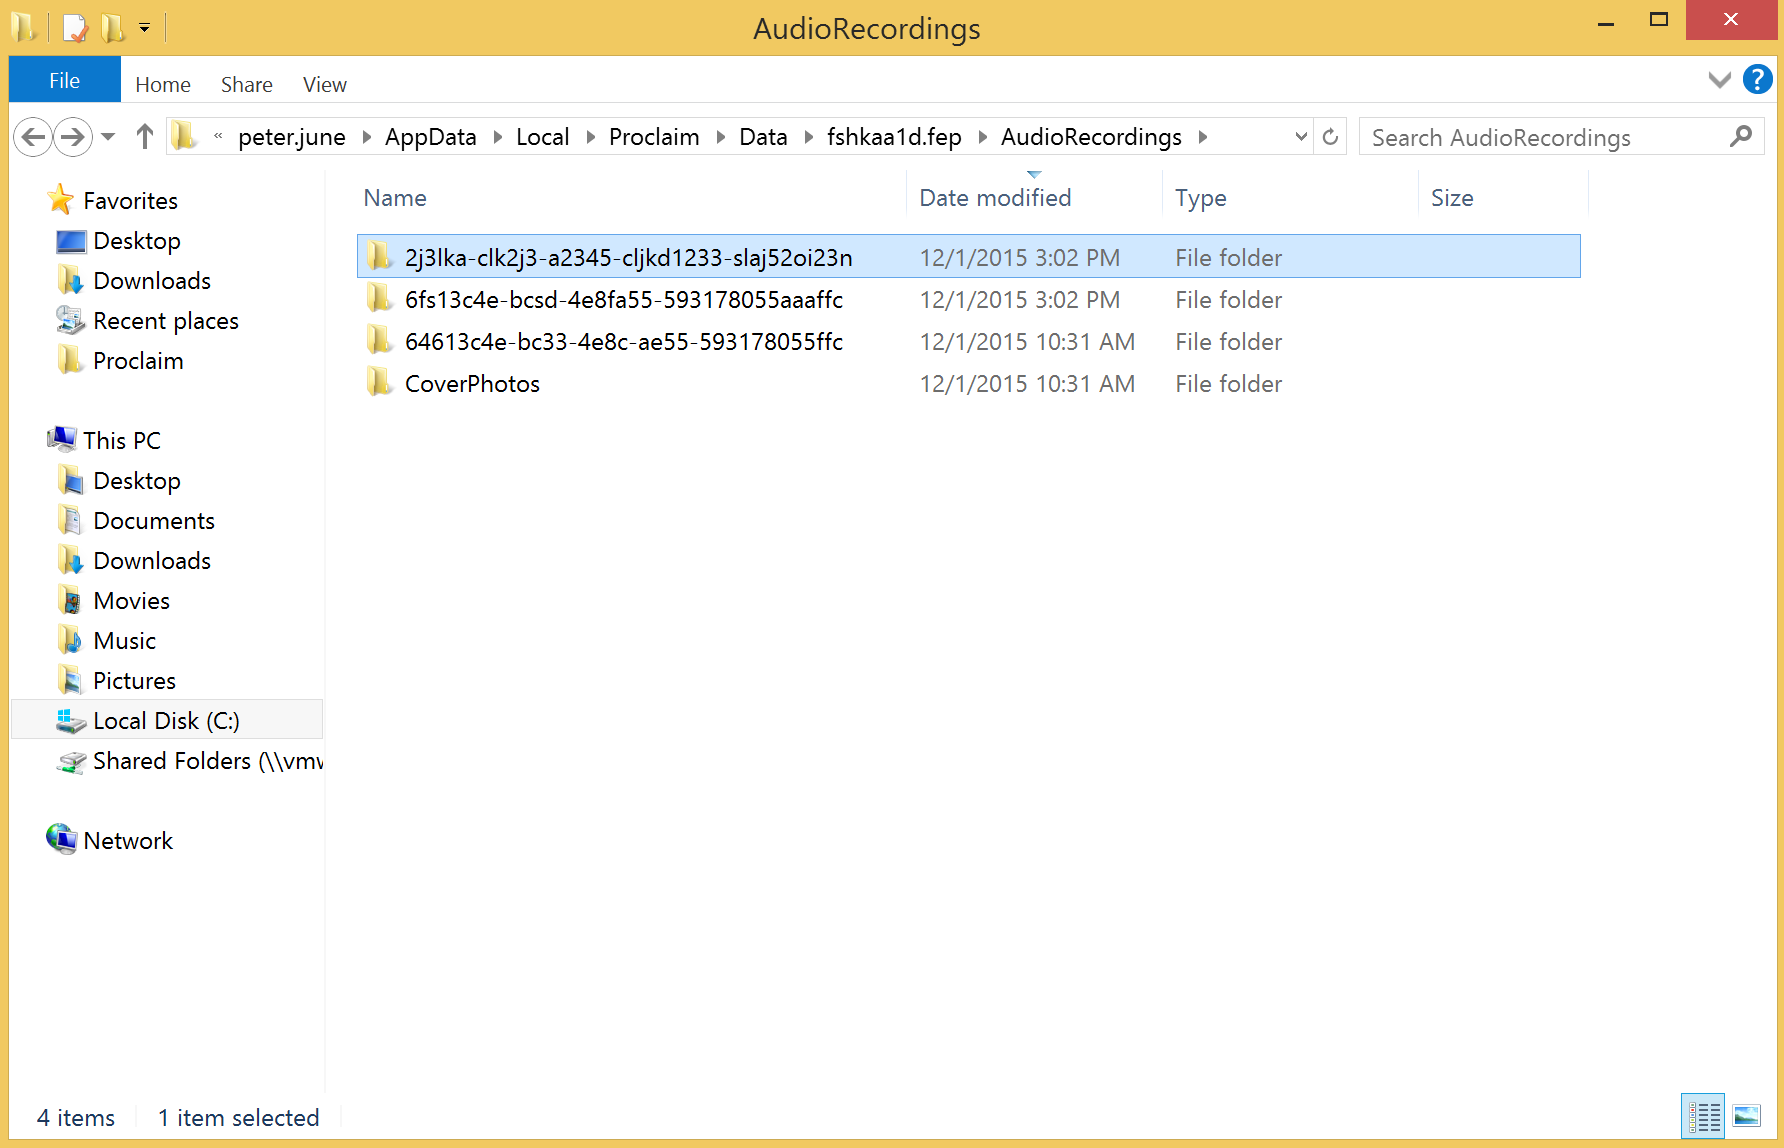Image resolution: width=1784 pixels, height=1148 pixels.
Task: Select Local Disk (C:) in sidebar
Action: (165, 721)
